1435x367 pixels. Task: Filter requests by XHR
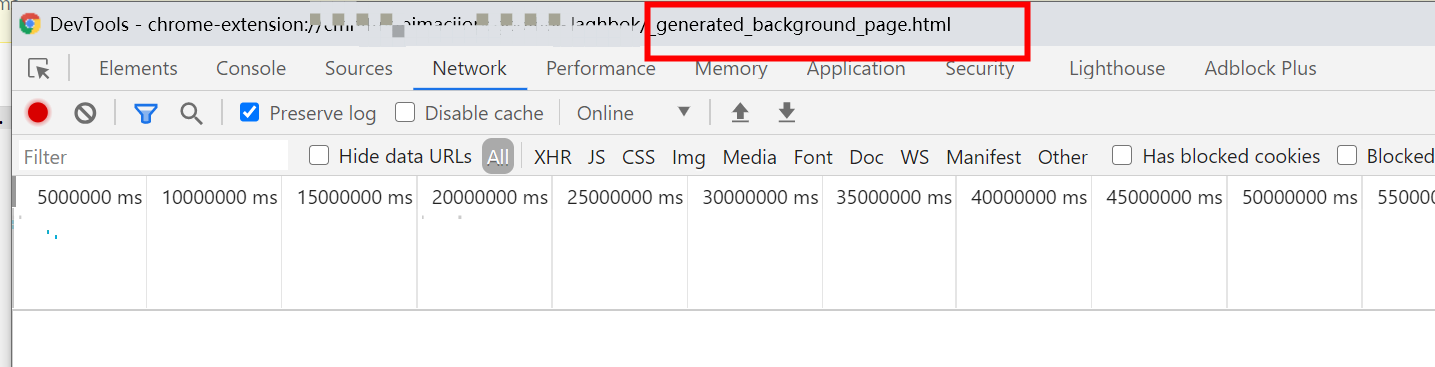coord(553,157)
